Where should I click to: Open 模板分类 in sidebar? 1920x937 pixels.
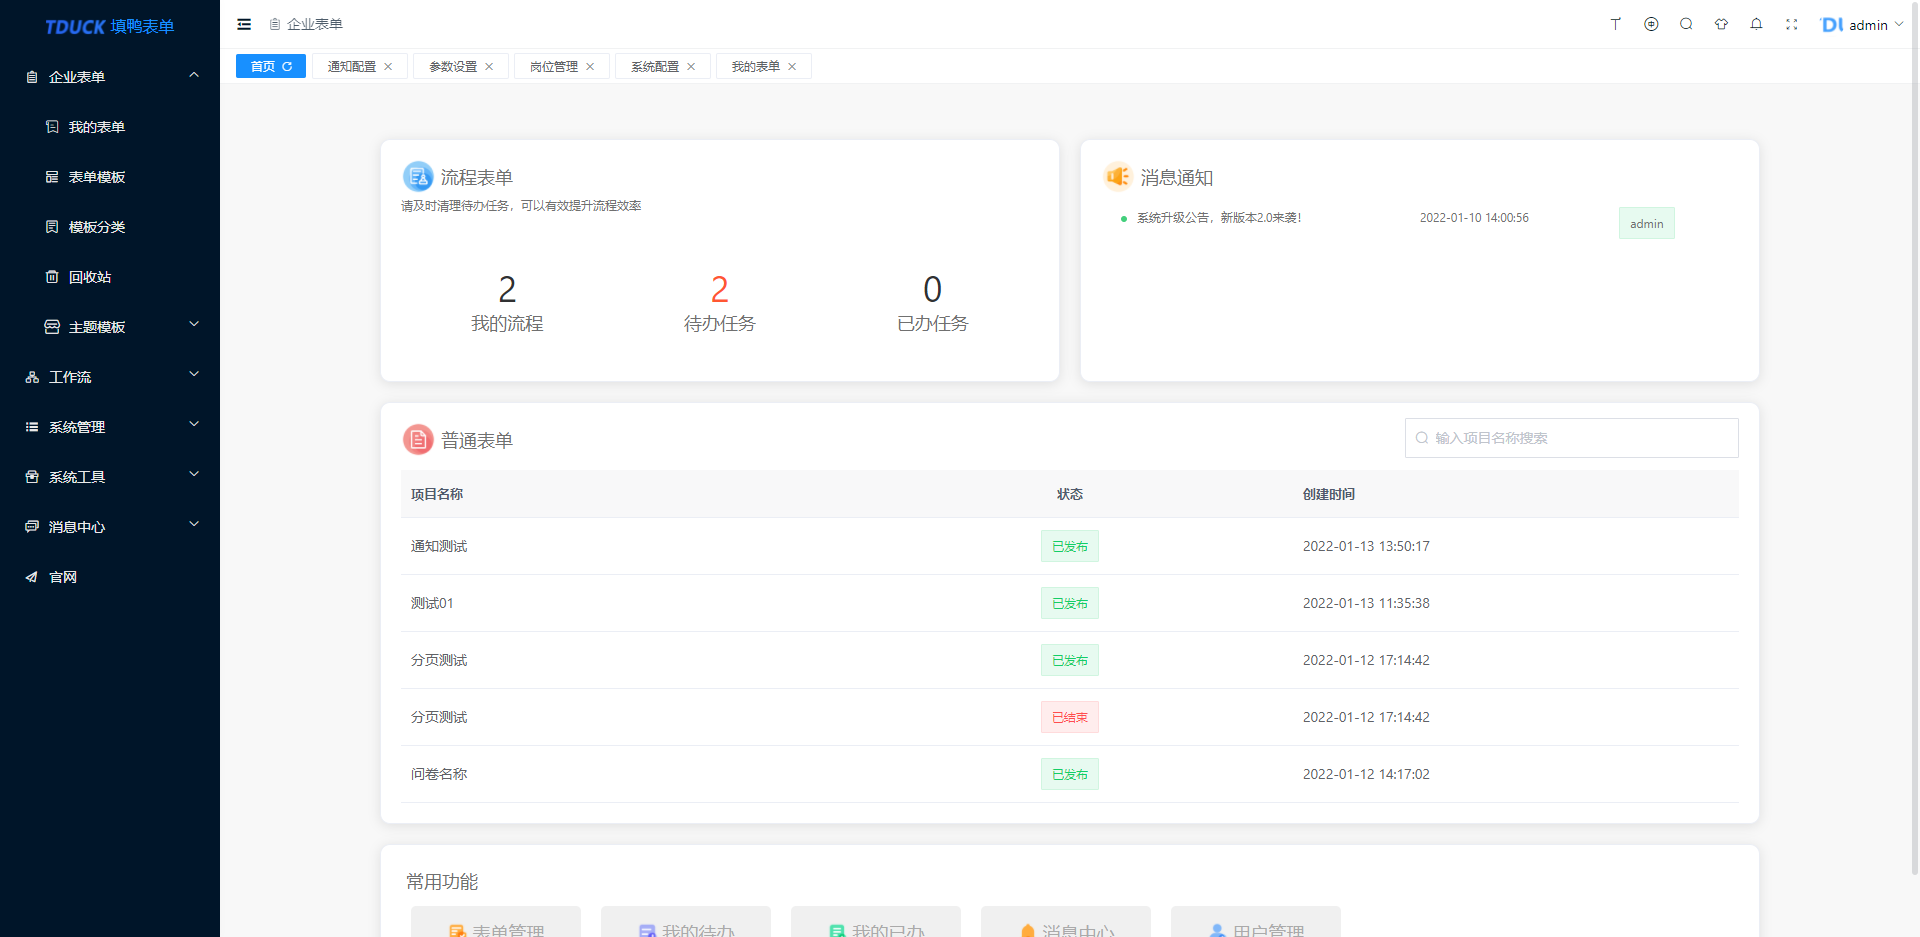[x=110, y=226]
